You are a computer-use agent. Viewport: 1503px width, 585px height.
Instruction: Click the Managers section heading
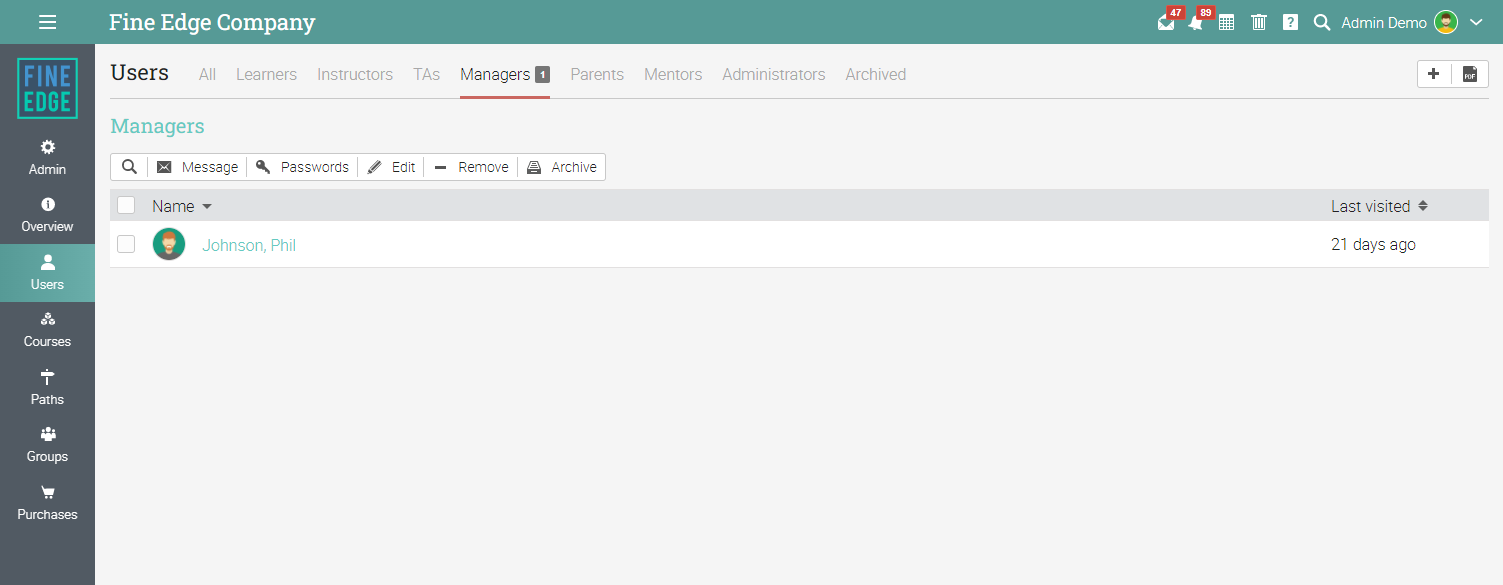[157, 126]
